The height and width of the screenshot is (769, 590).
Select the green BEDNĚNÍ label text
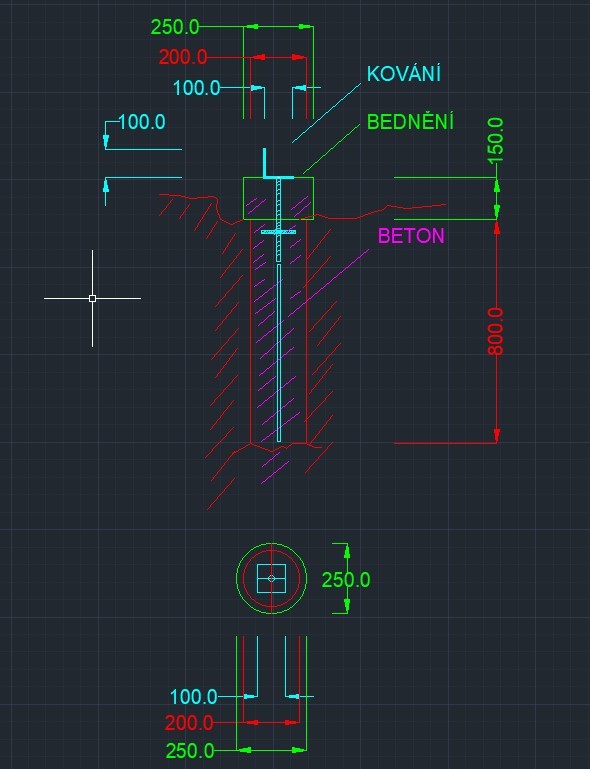410,122
